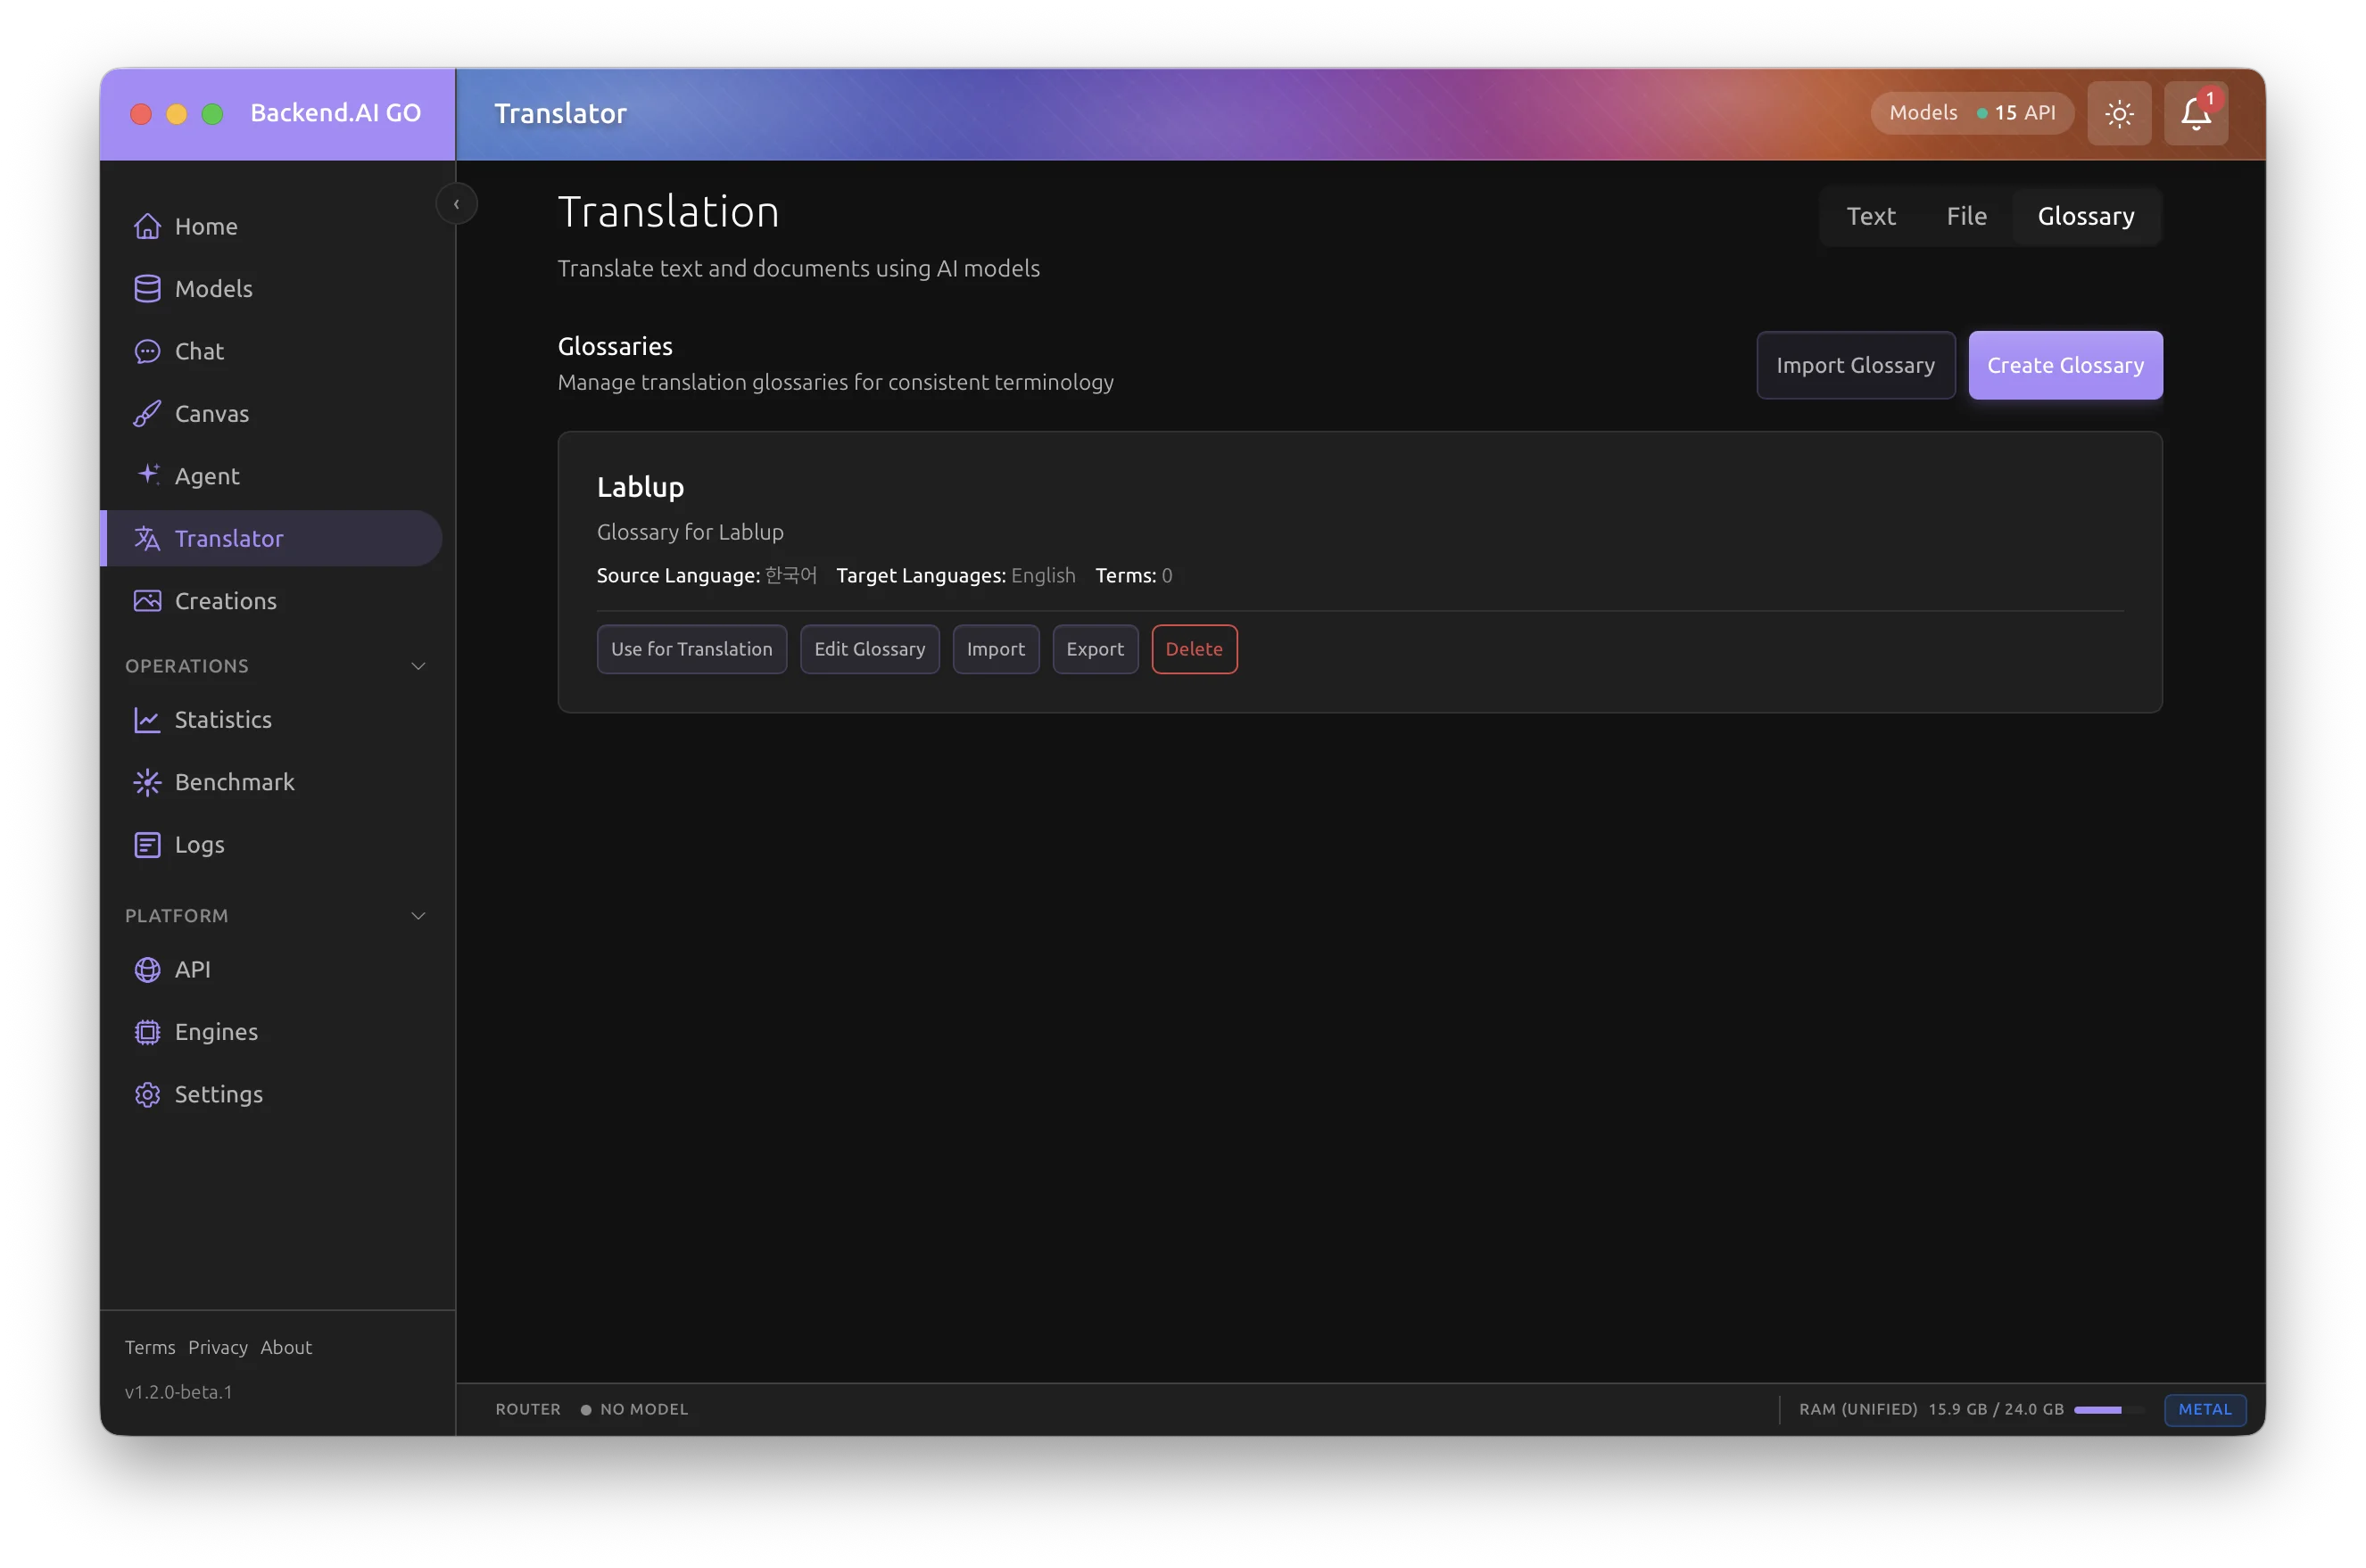The width and height of the screenshot is (2366, 1568).
Task: Click the Create Glossary button
Action: [2064, 366]
